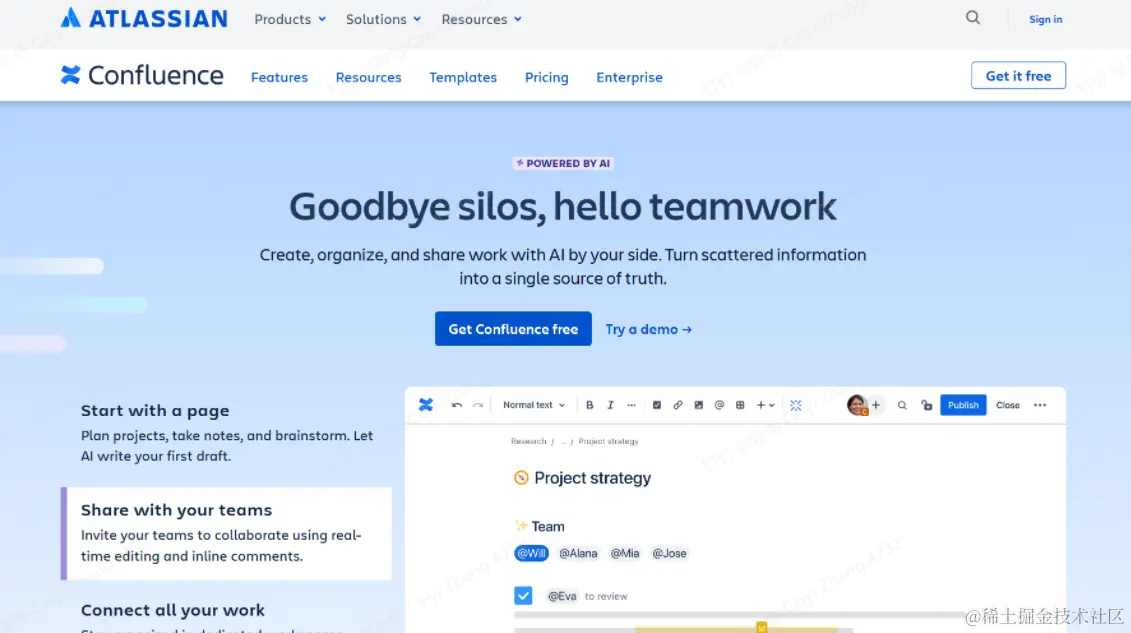1131x633 pixels.
Task: Click the Goodbye silos, hello teamwork headline
Action: click(x=563, y=206)
